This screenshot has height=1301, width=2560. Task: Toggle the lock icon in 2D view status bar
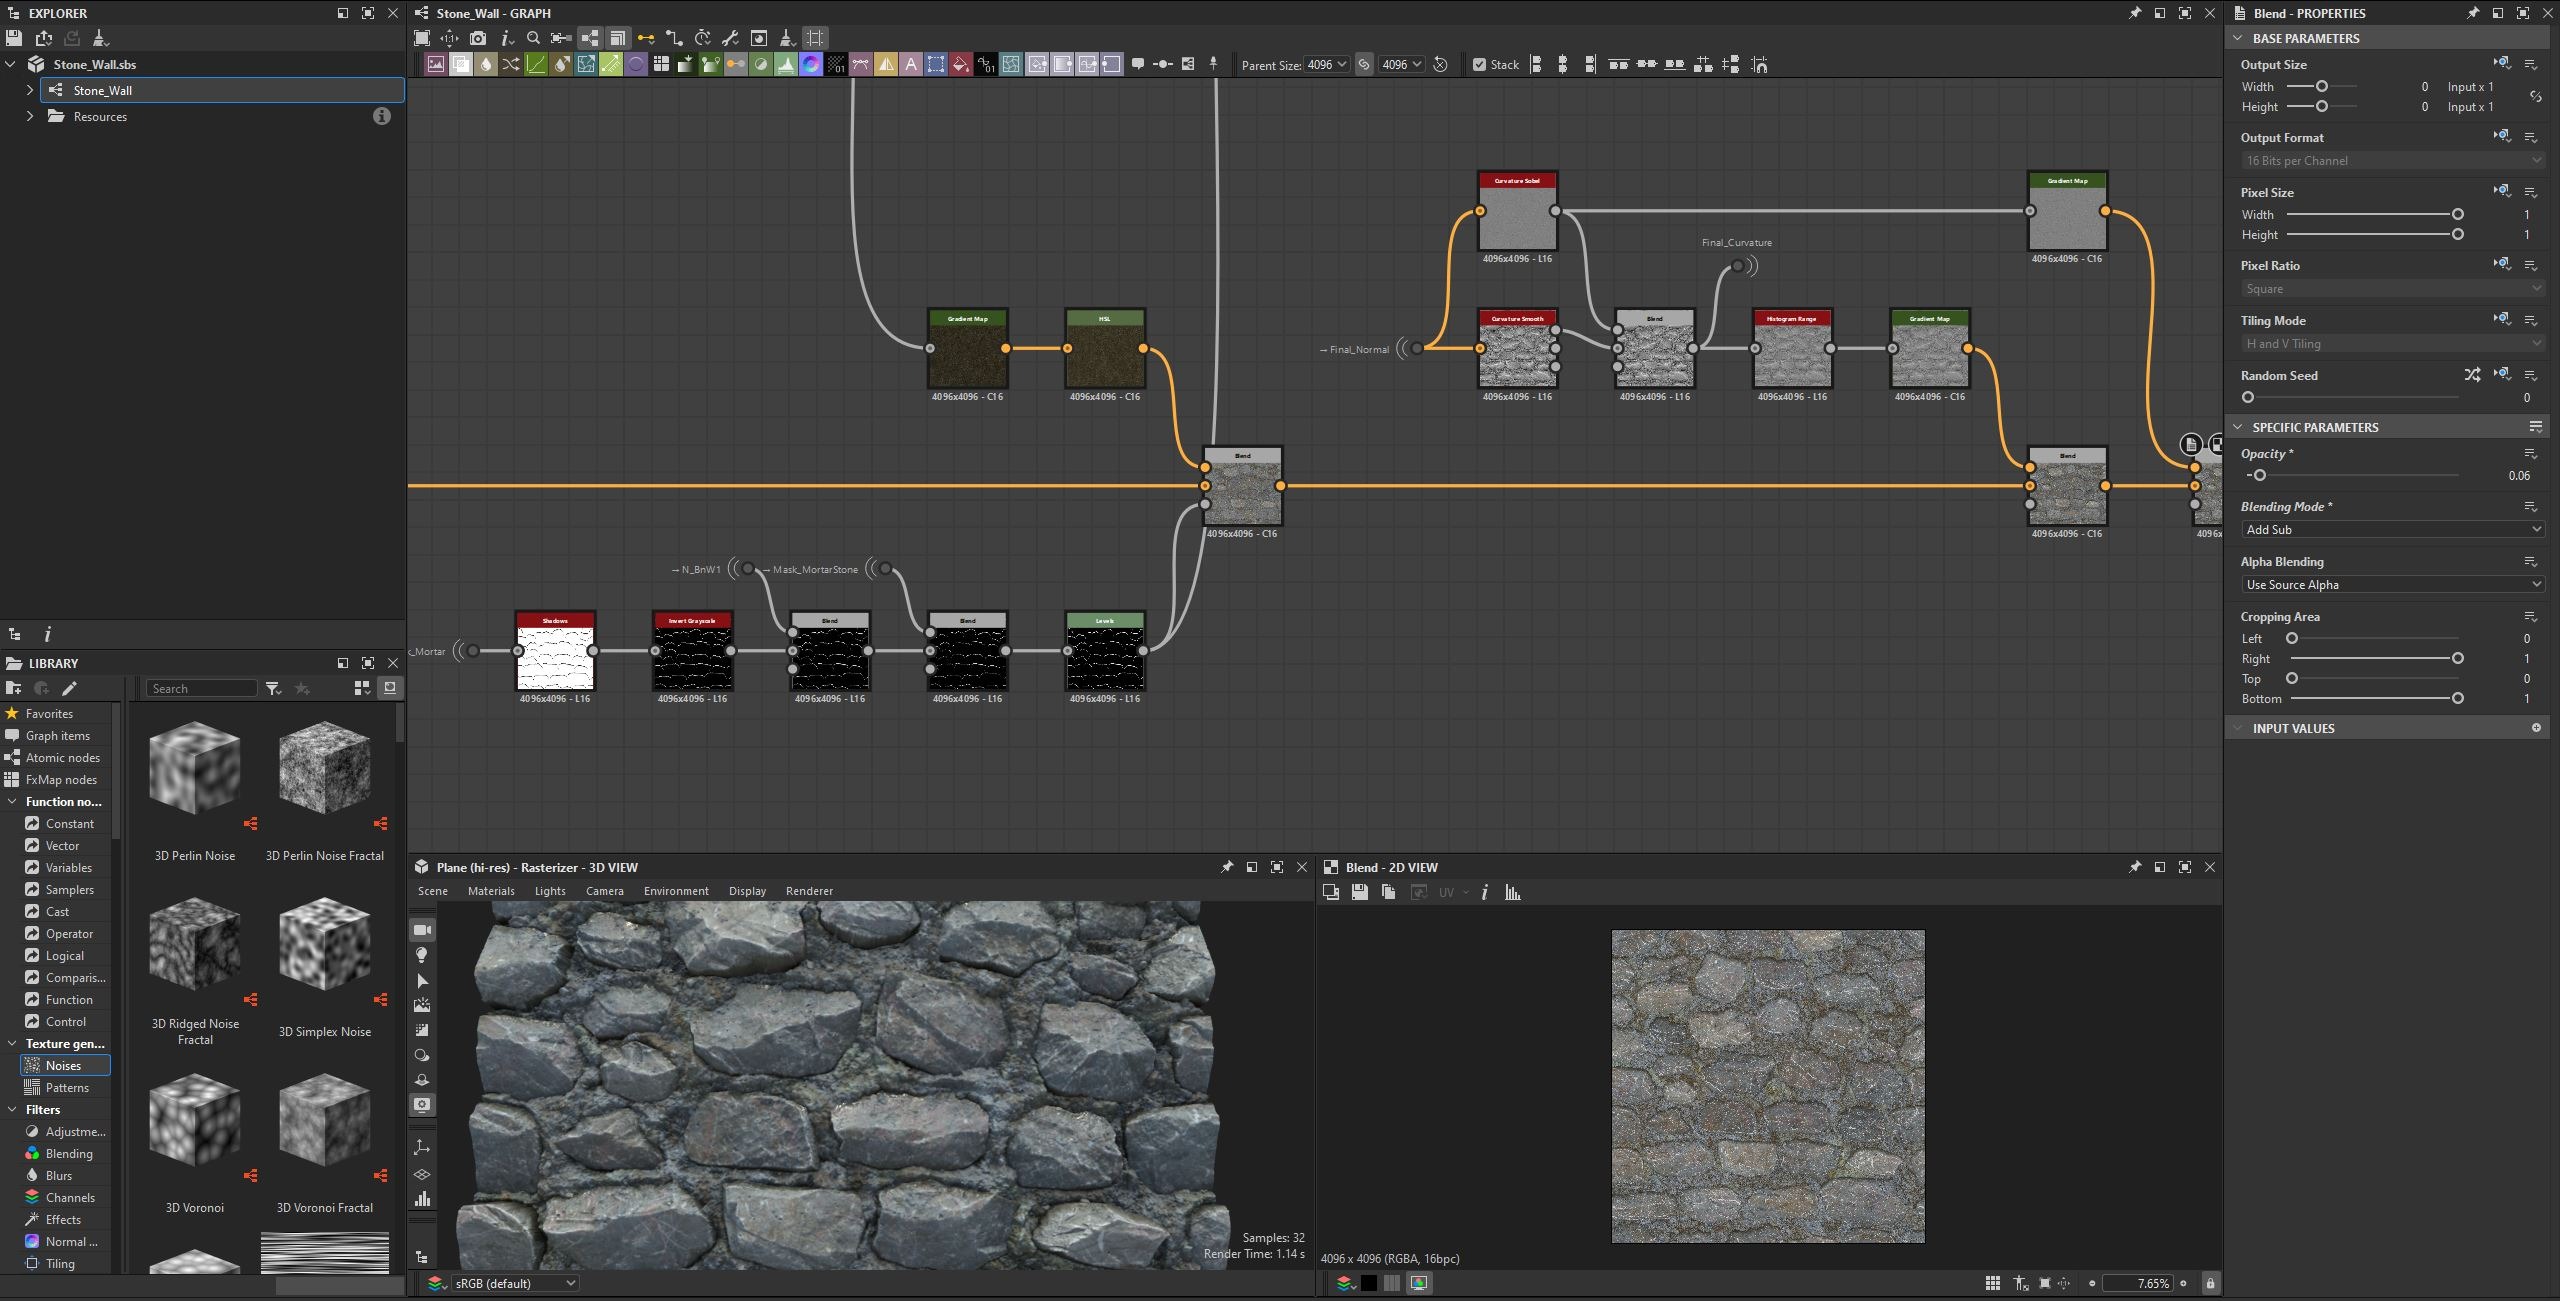(x=2210, y=1283)
